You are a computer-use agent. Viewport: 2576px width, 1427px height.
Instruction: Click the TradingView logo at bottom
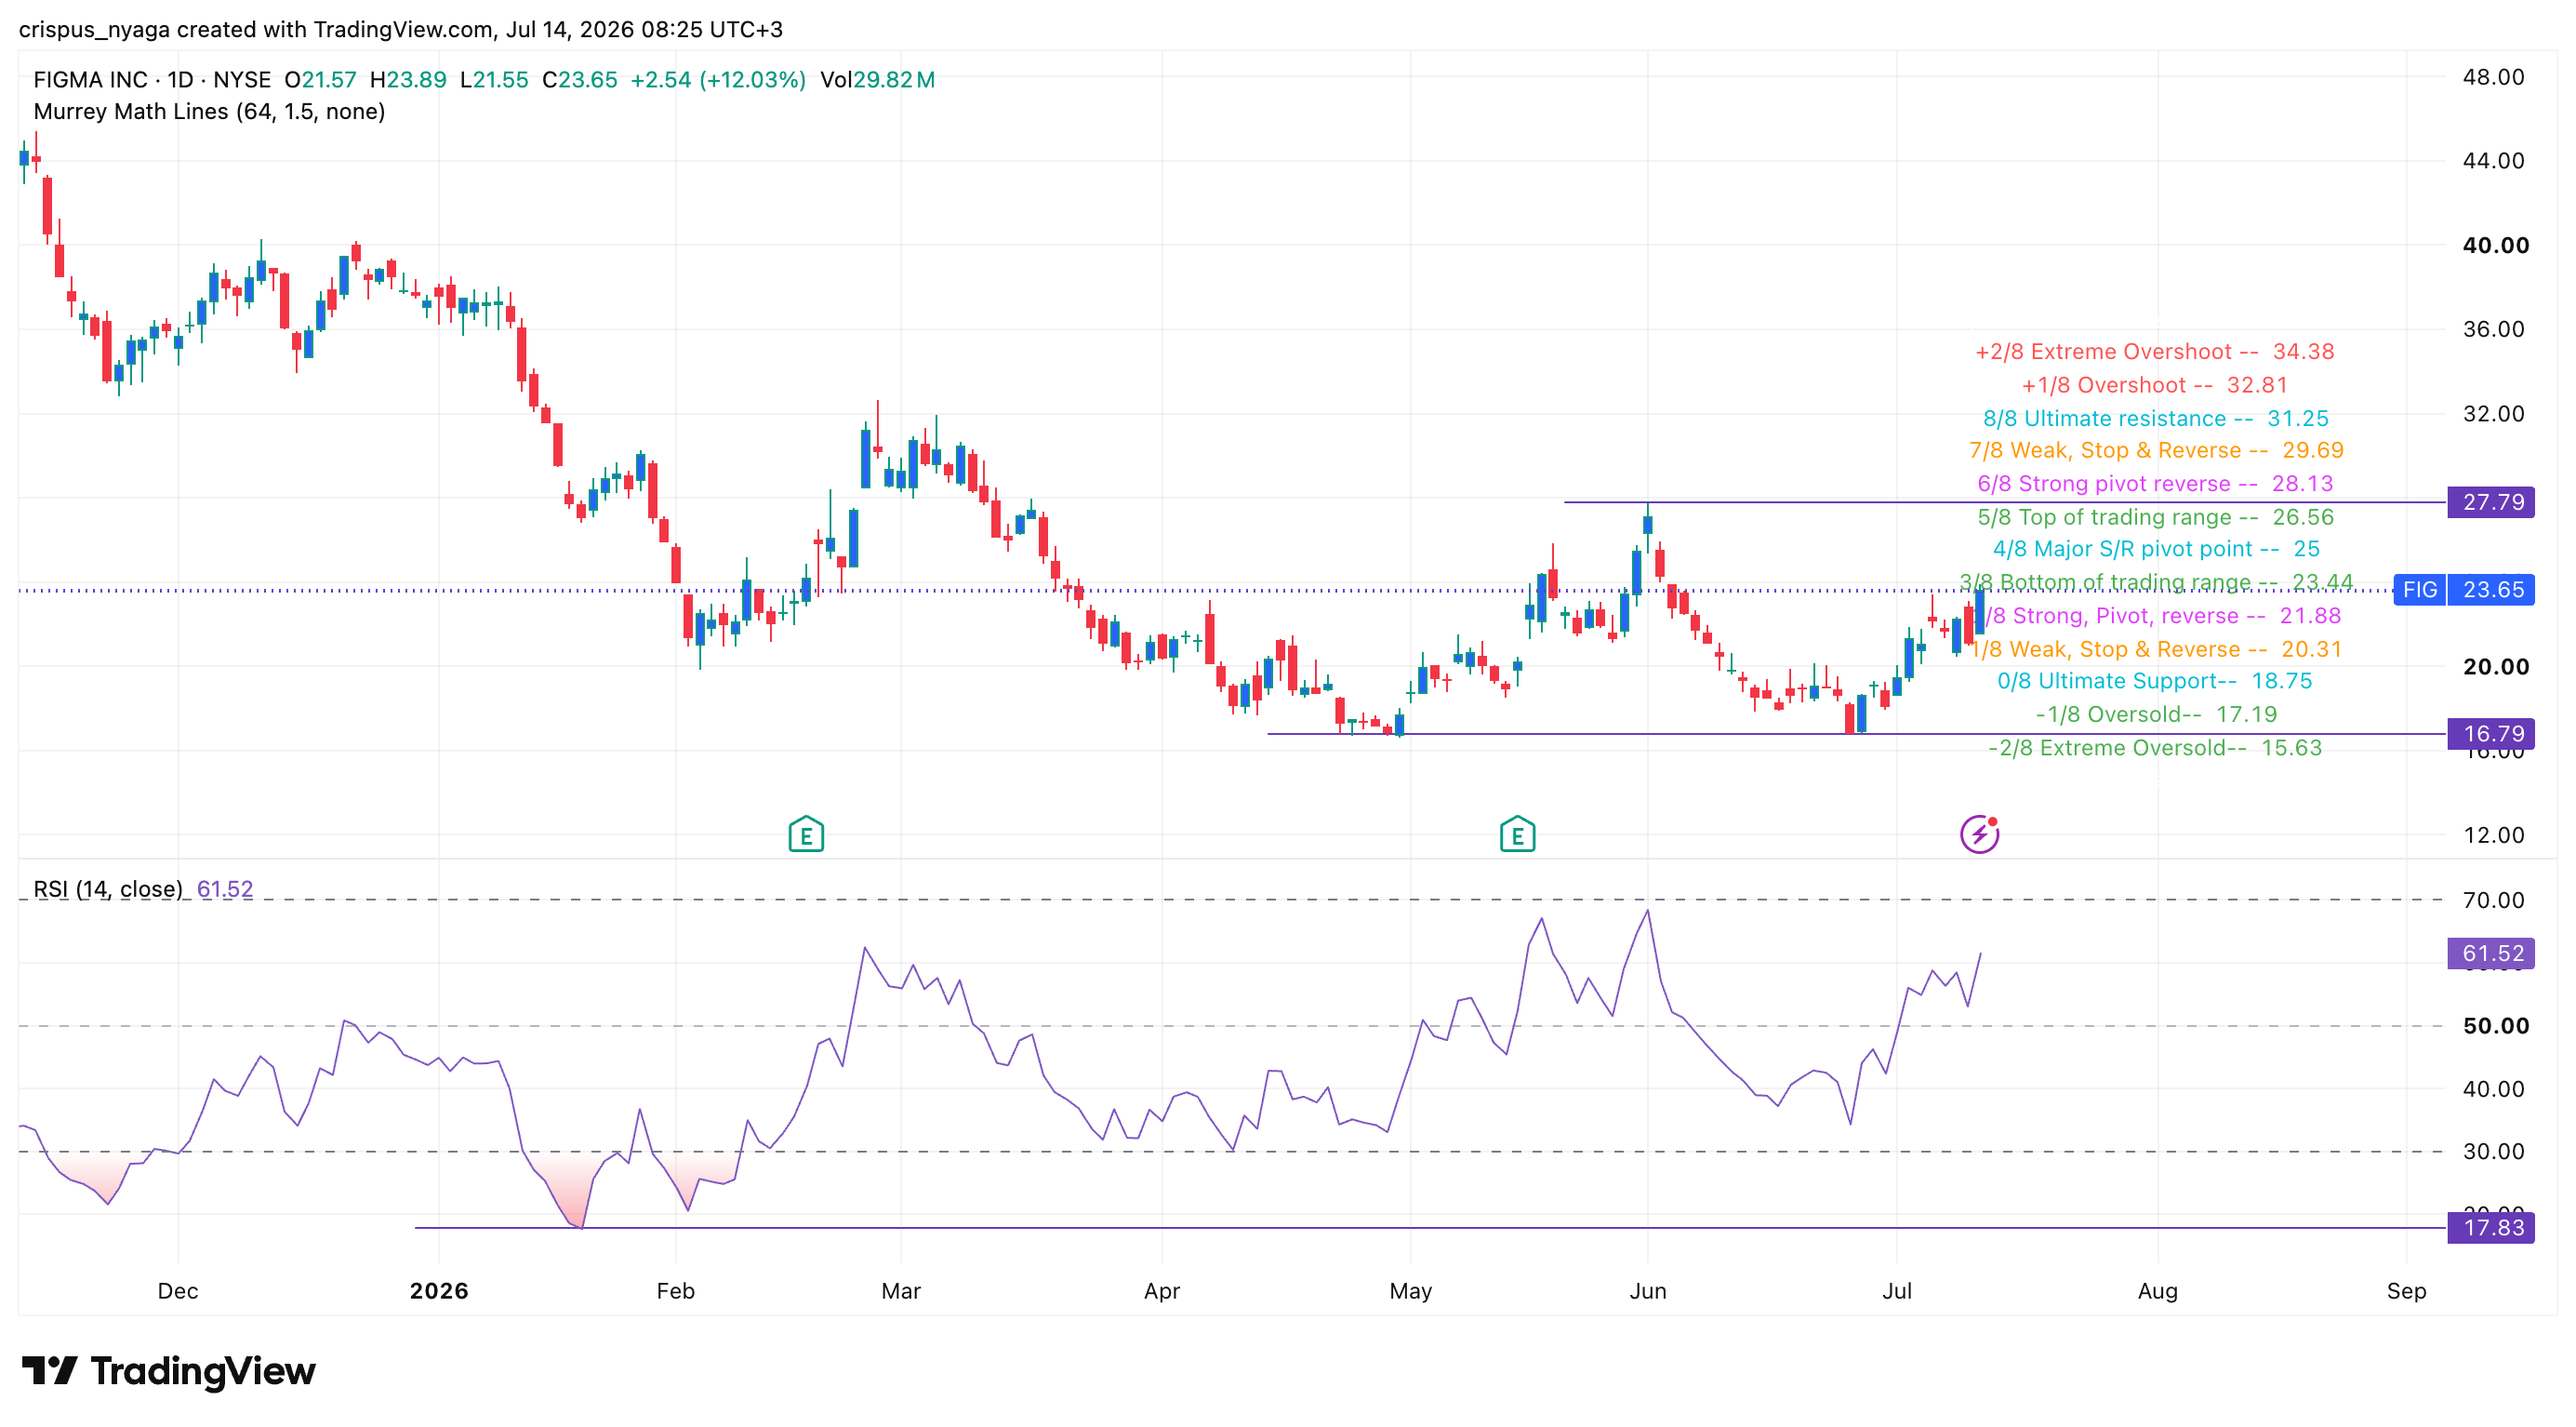tap(168, 1371)
